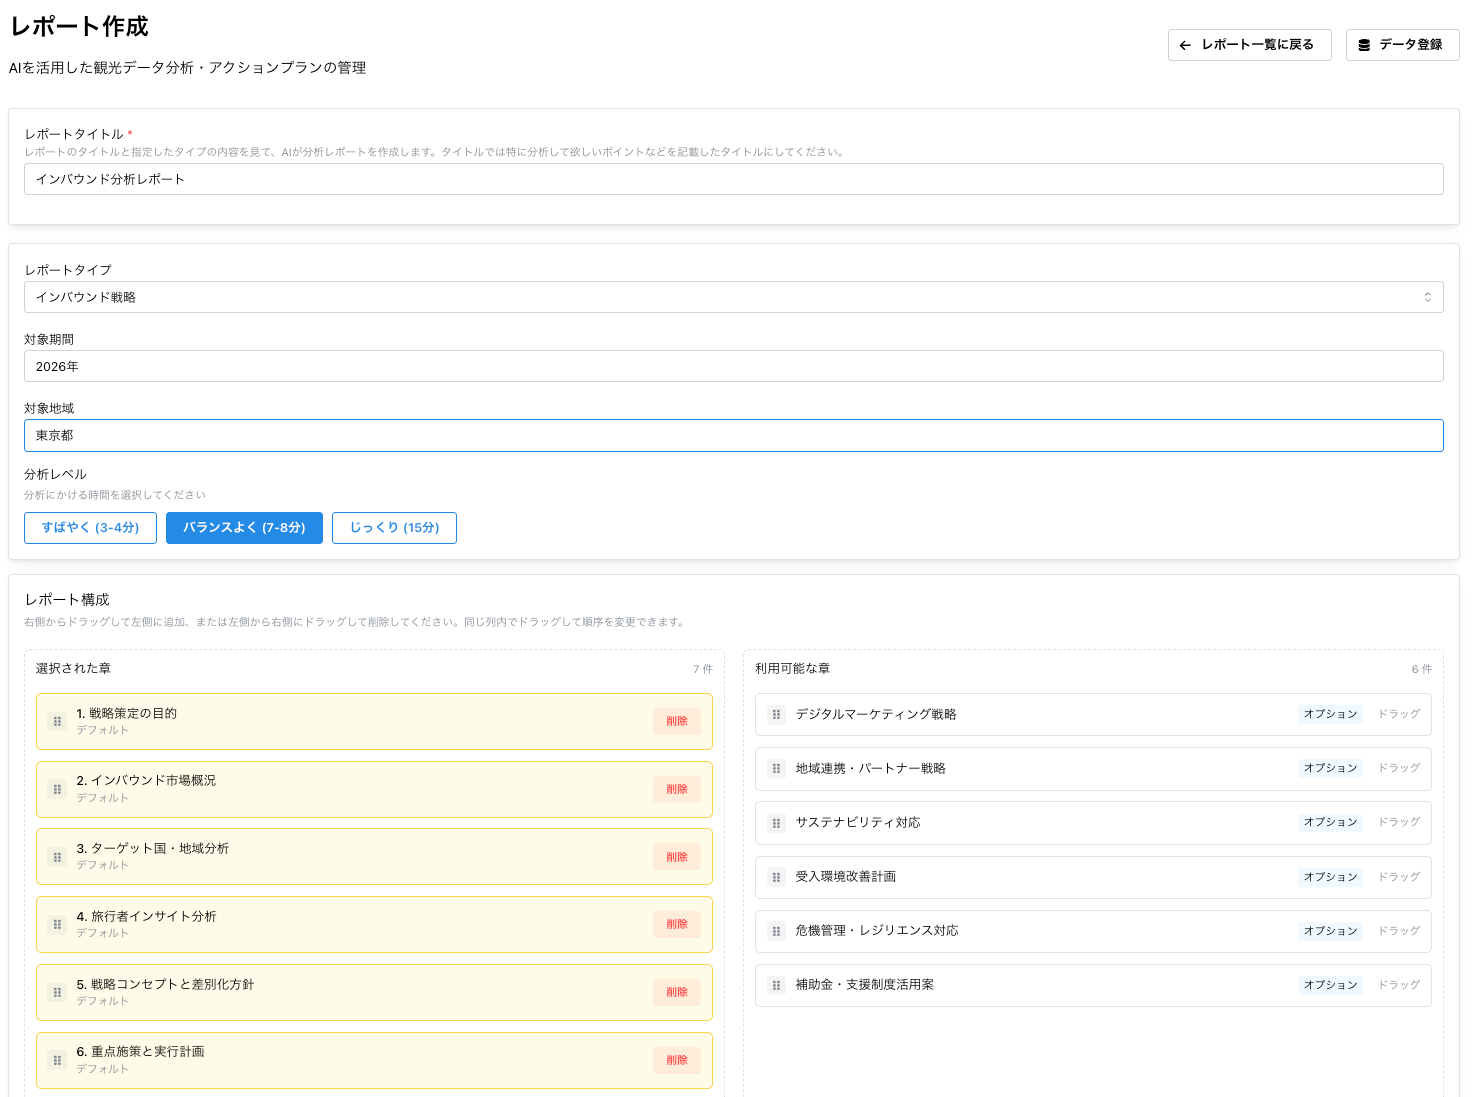Click chapter title ターゲット国・地域分析

click(x=153, y=848)
